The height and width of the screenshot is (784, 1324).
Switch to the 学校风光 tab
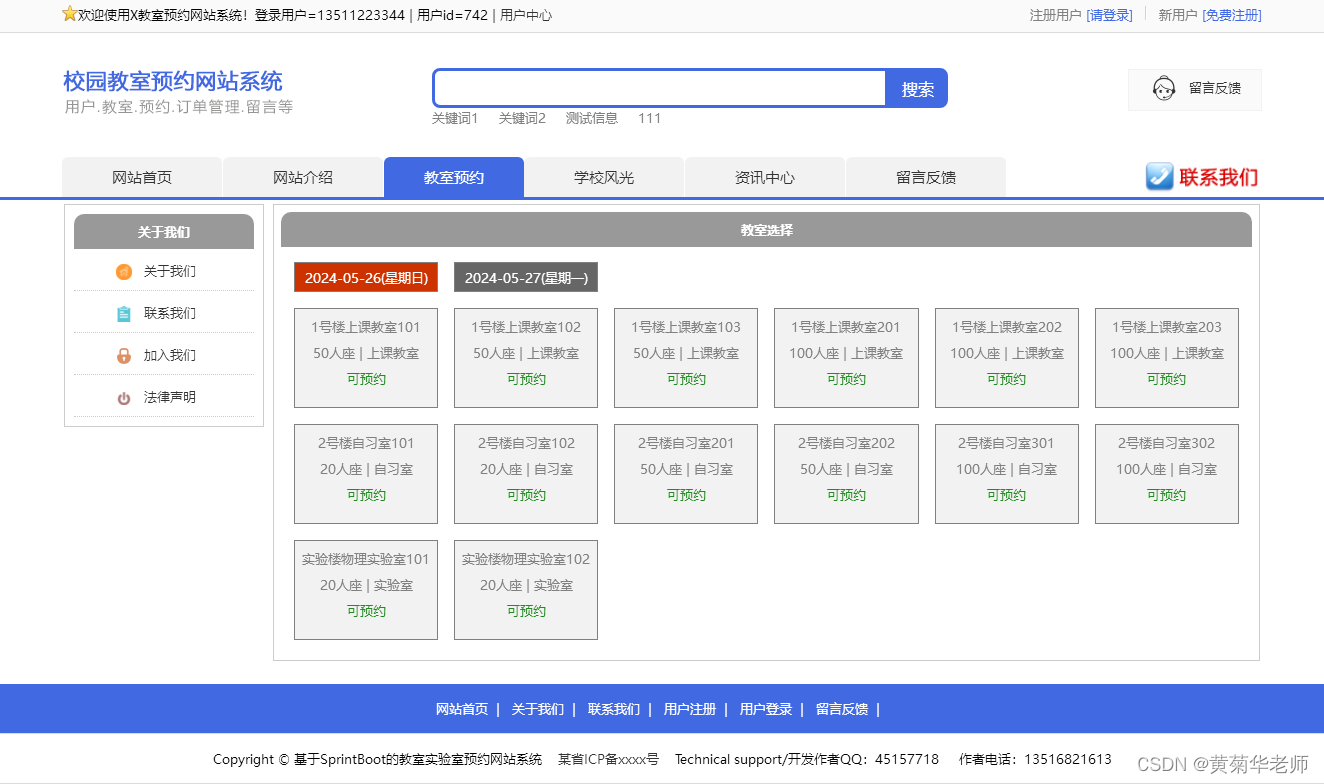(604, 177)
